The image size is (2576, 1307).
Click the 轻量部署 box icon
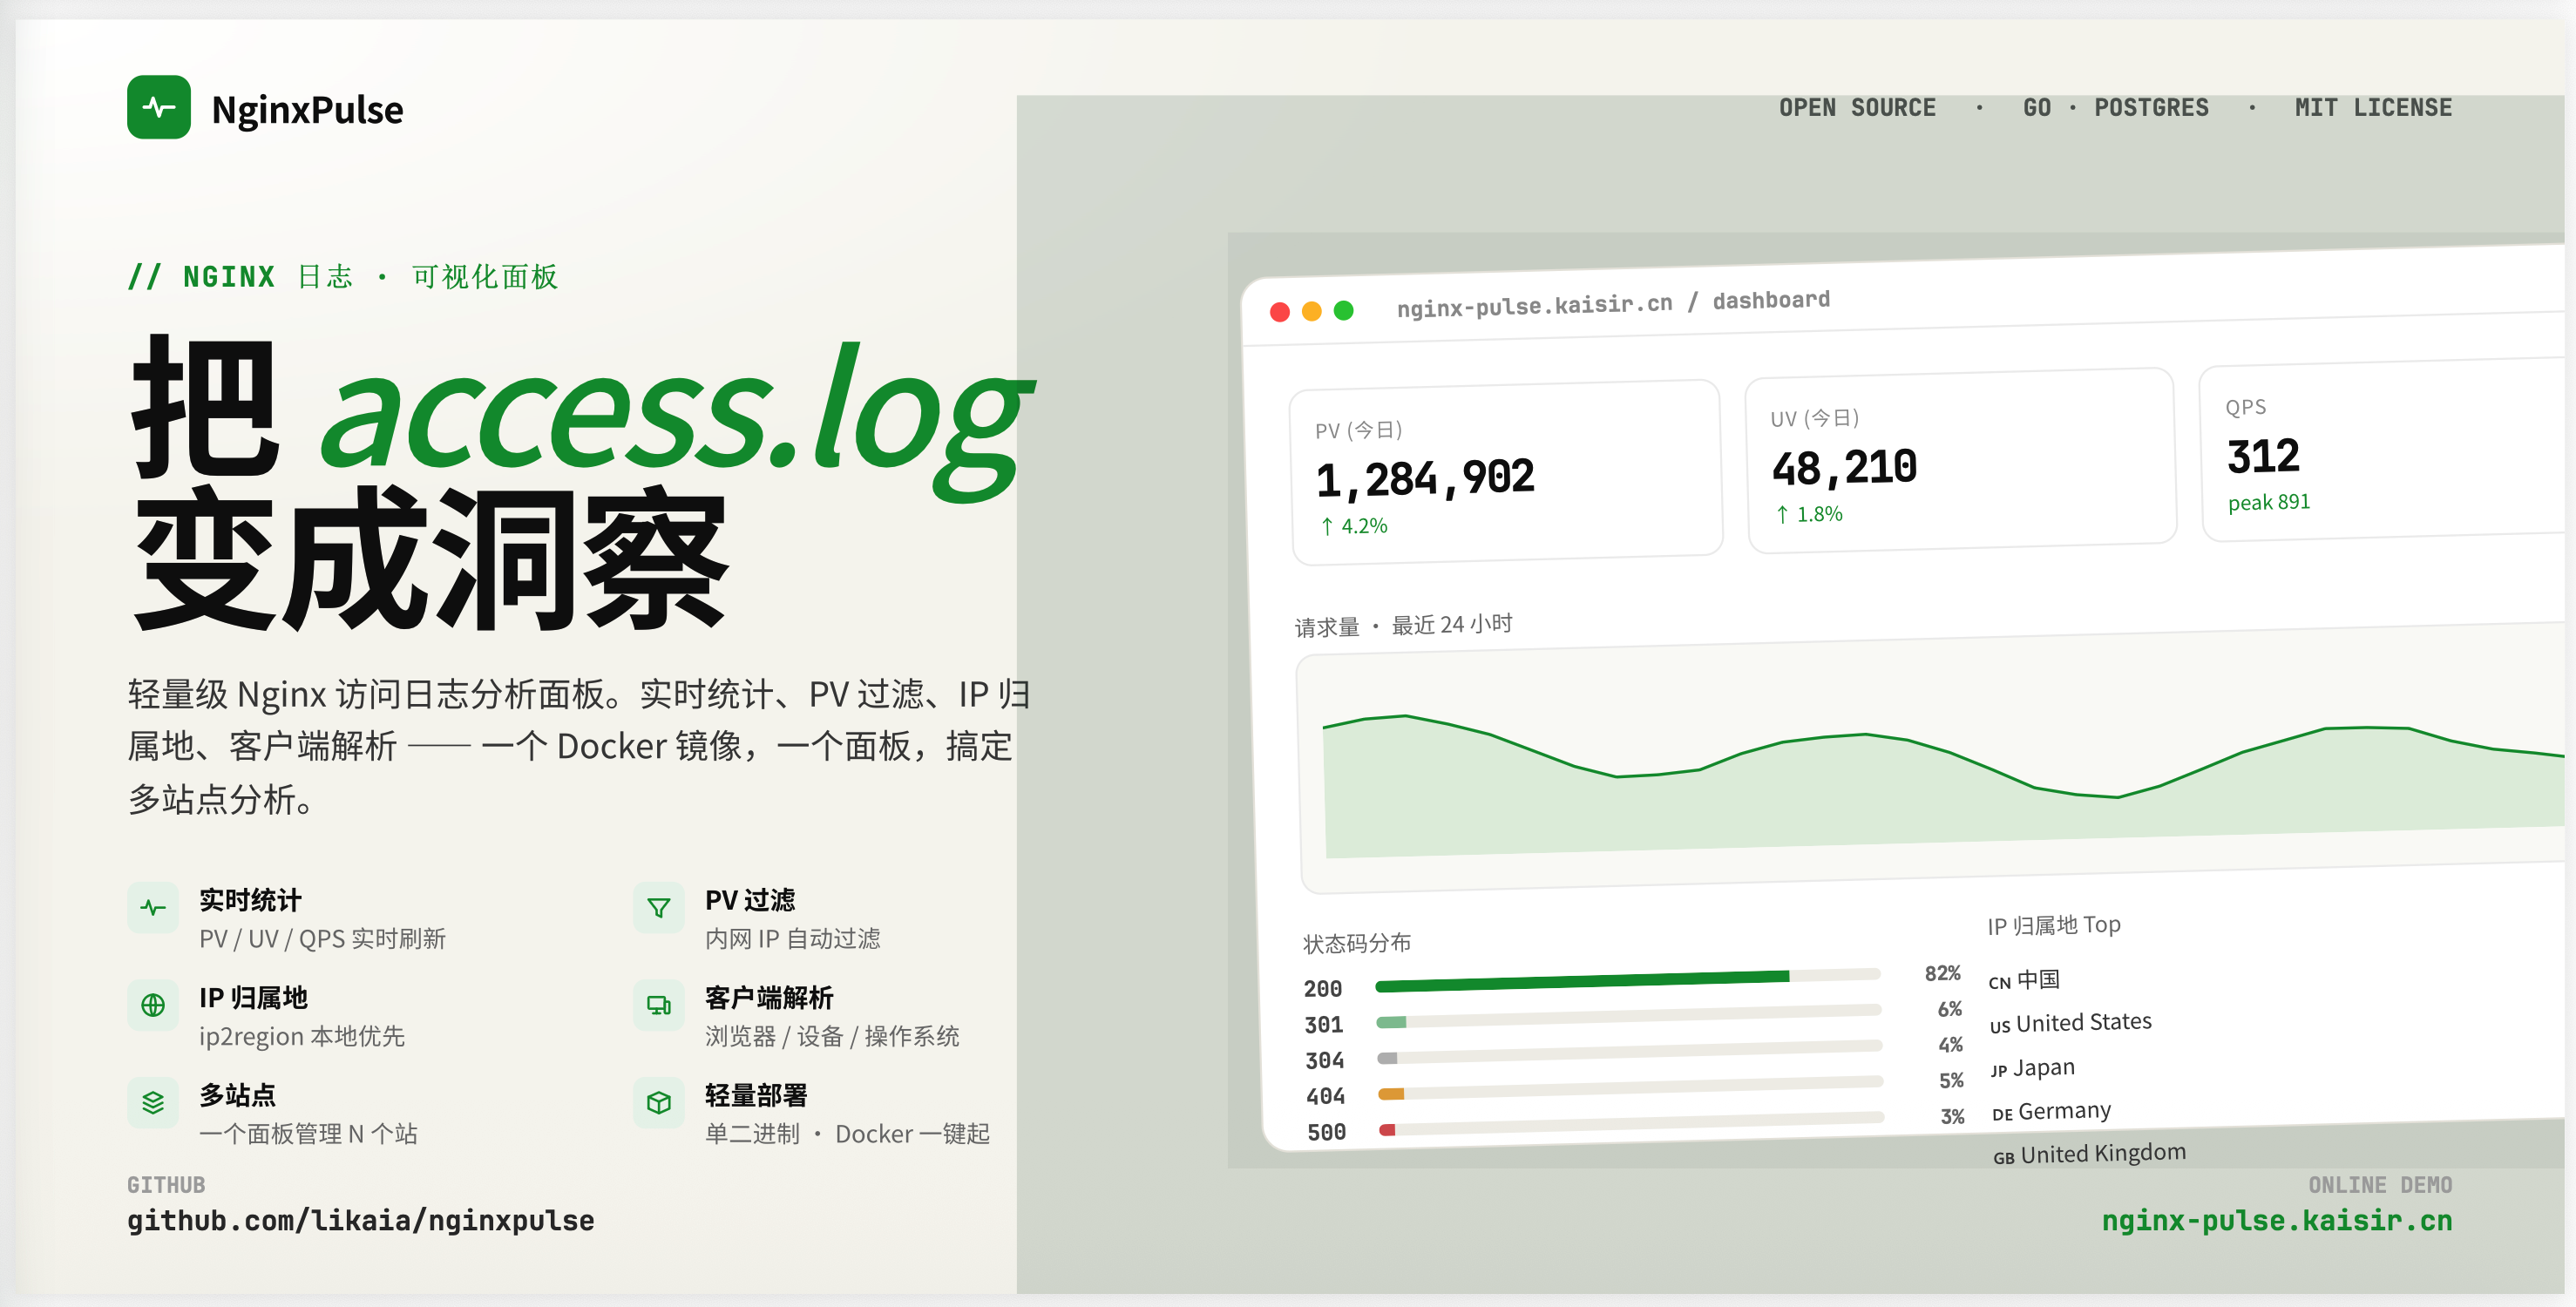(x=658, y=1102)
